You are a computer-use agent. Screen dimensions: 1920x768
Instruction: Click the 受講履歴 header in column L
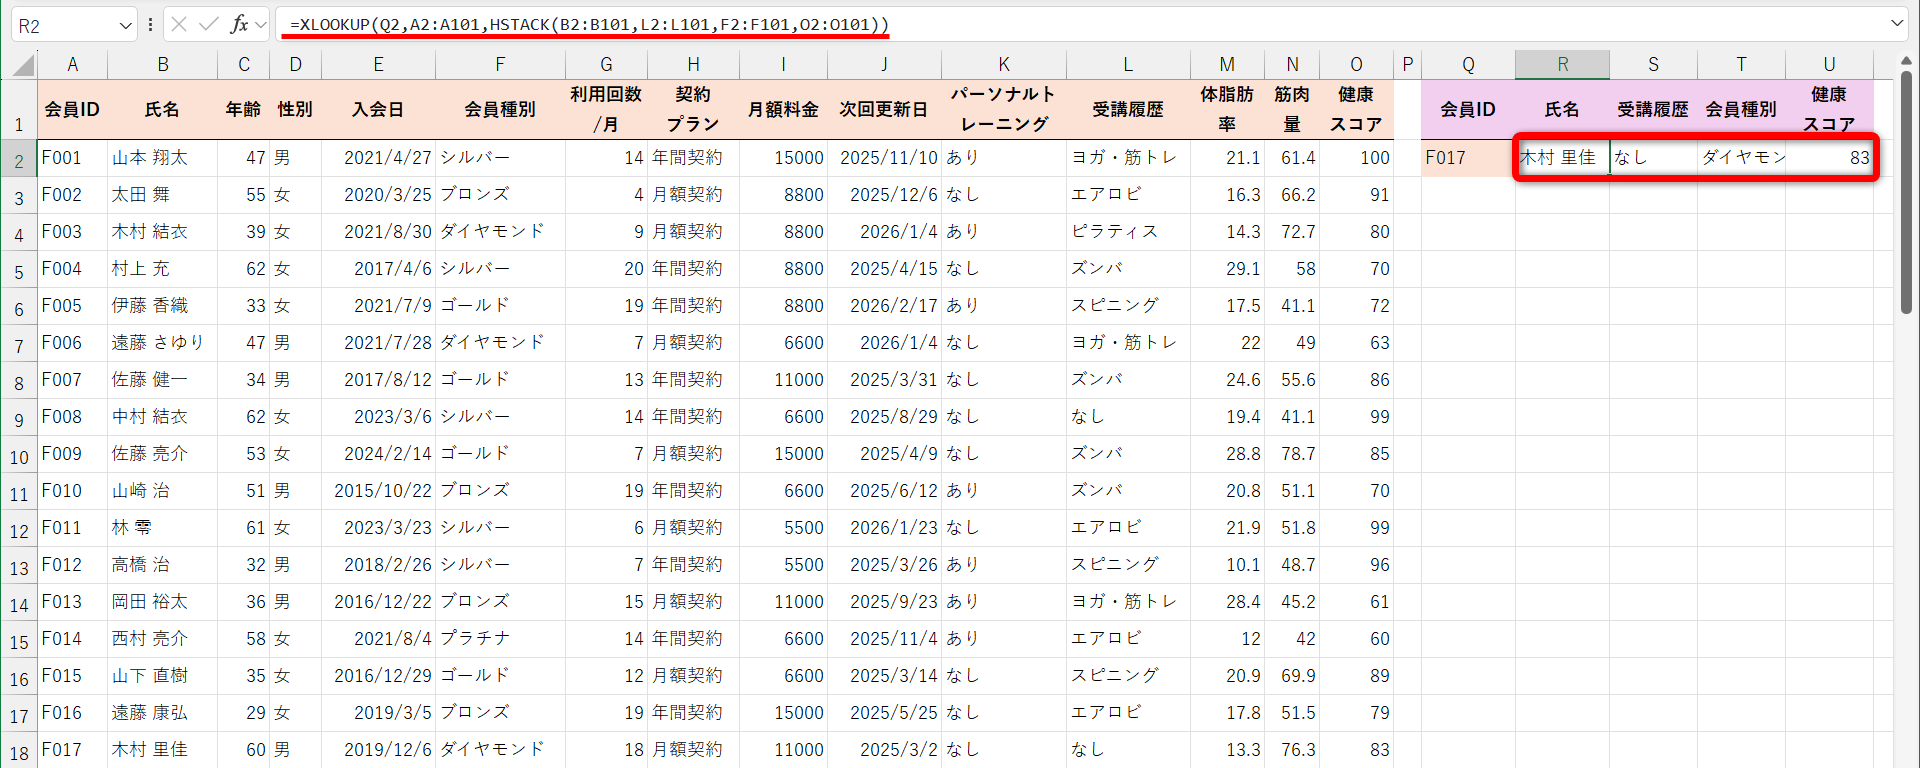point(1128,109)
